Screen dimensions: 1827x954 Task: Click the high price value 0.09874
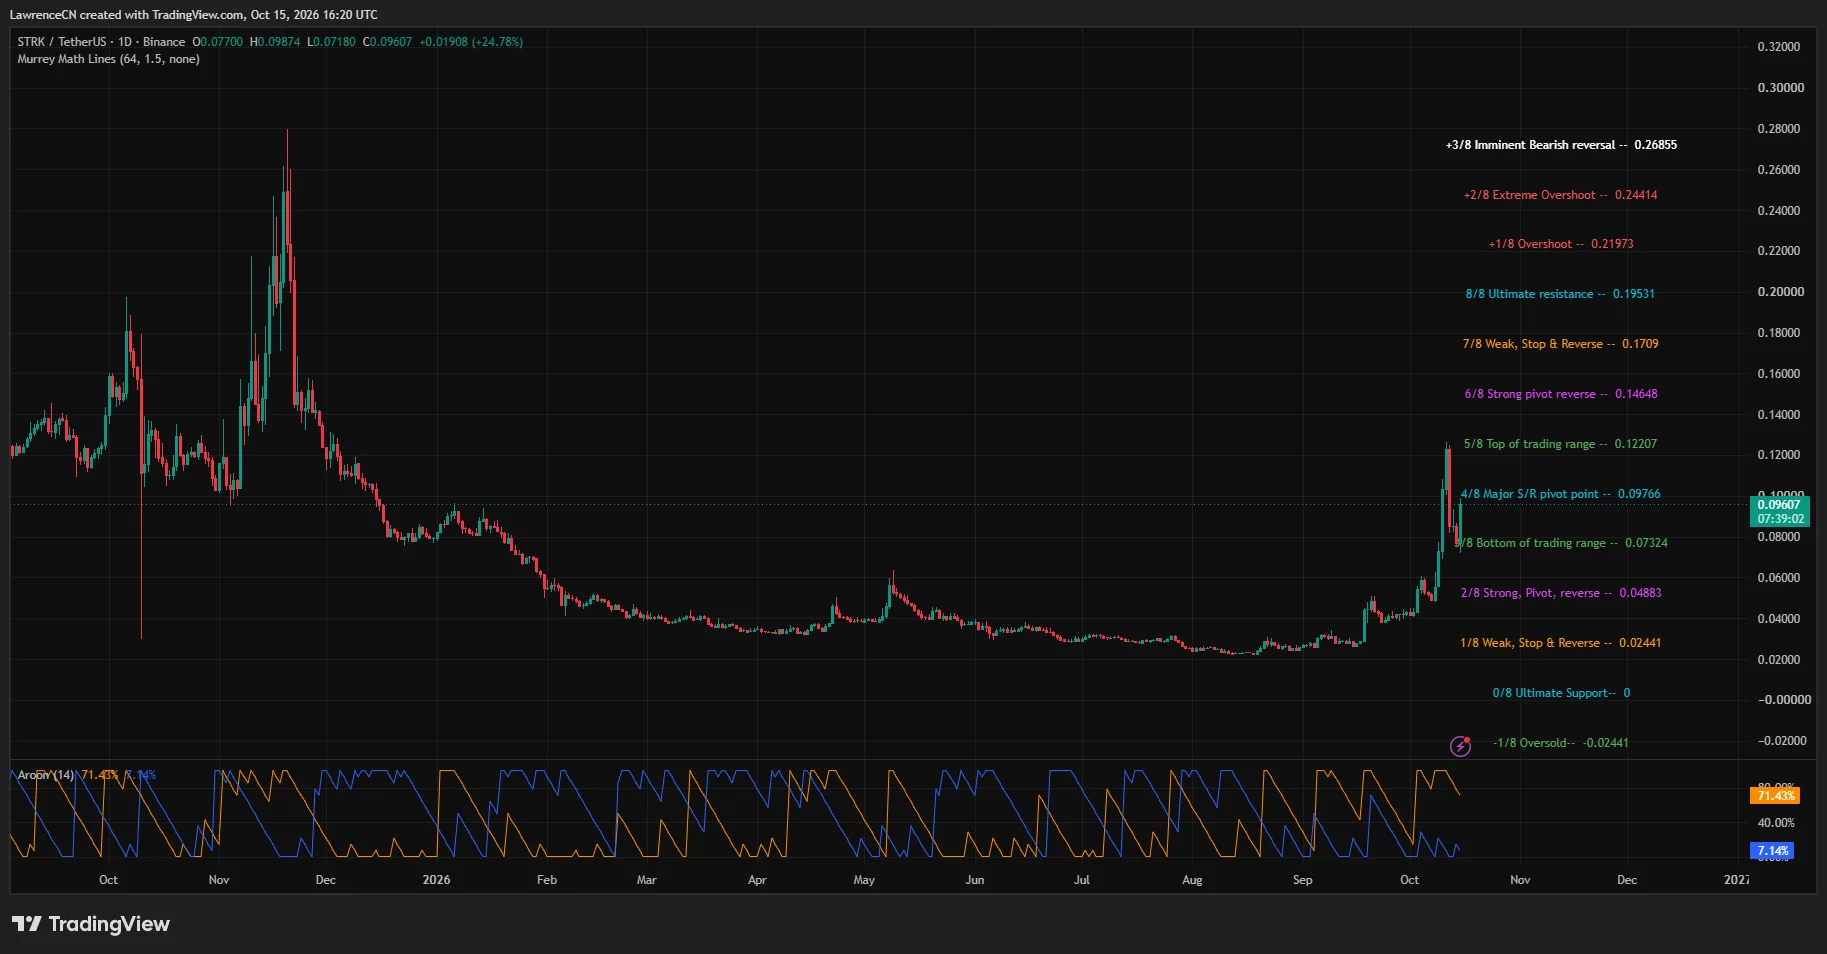pos(278,42)
